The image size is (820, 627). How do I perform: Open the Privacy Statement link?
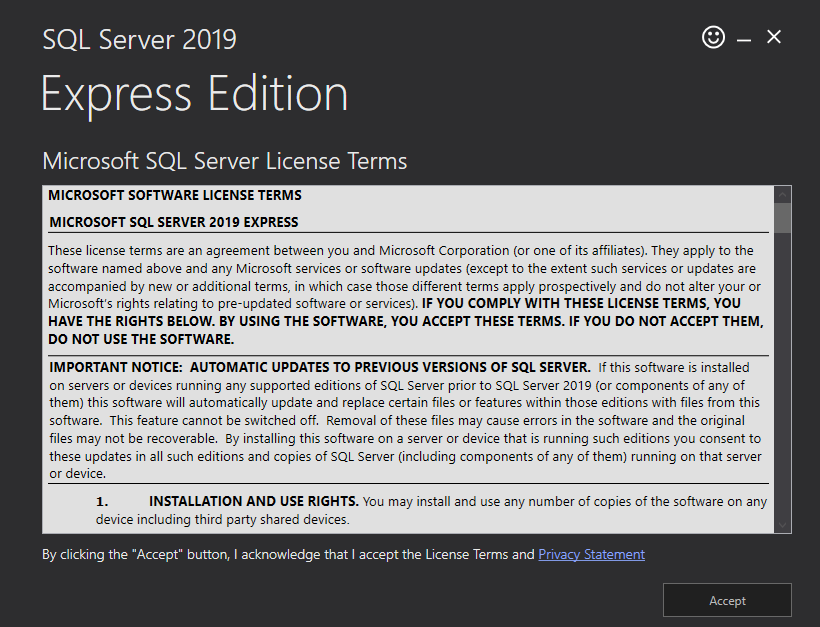click(591, 554)
